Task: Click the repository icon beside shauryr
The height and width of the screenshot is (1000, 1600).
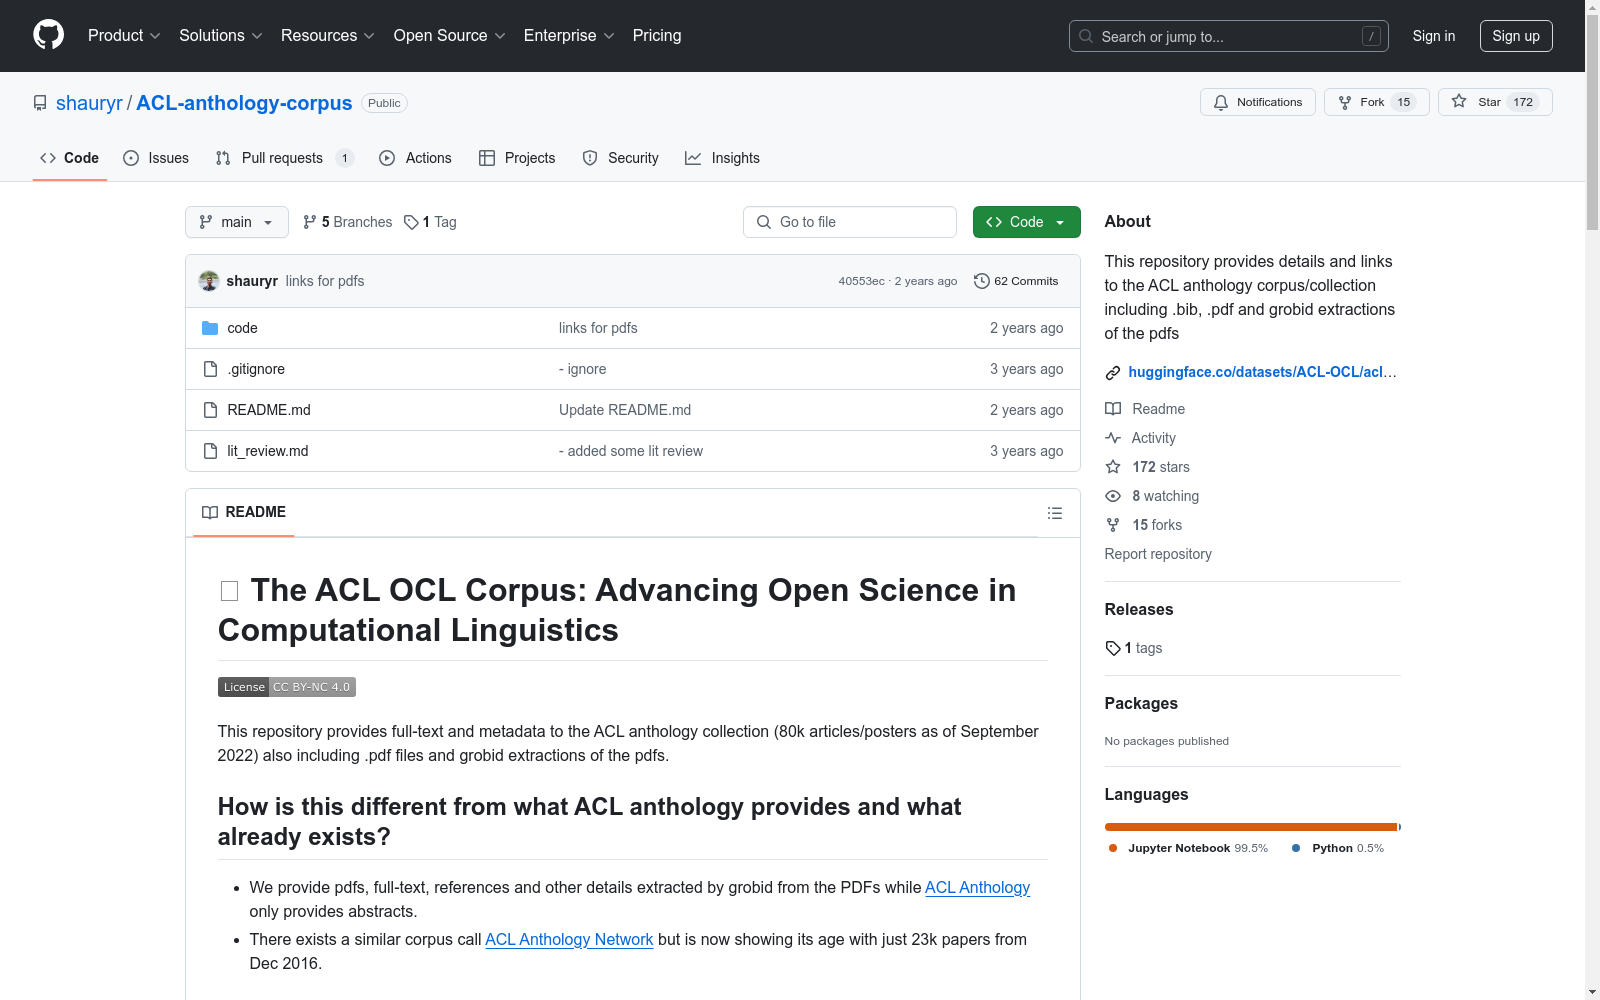Action: pyautogui.click(x=40, y=103)
